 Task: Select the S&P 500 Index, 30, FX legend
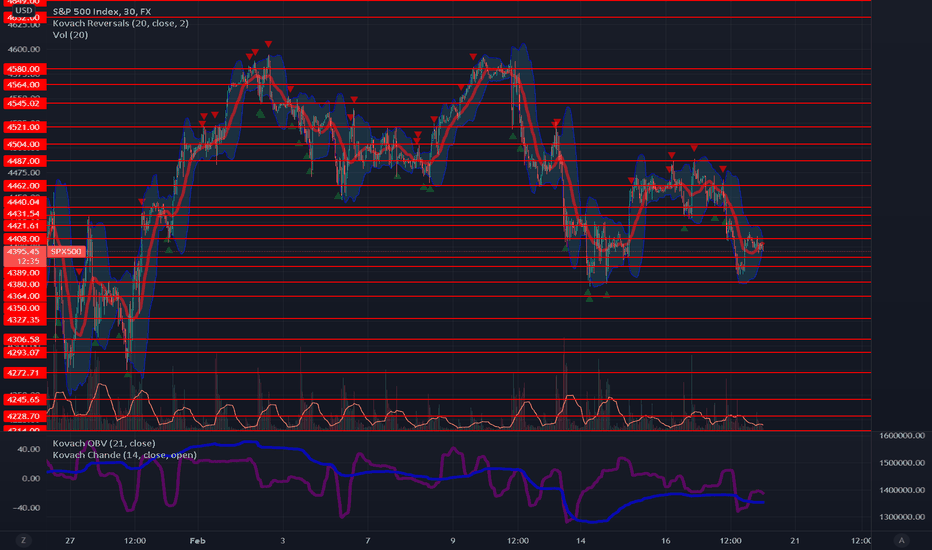coord(102,11)
